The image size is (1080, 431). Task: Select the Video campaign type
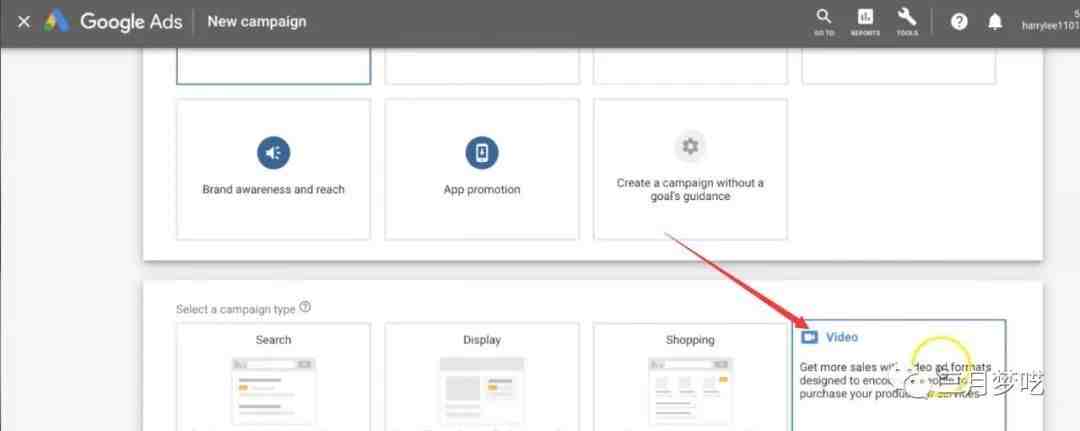841,338
